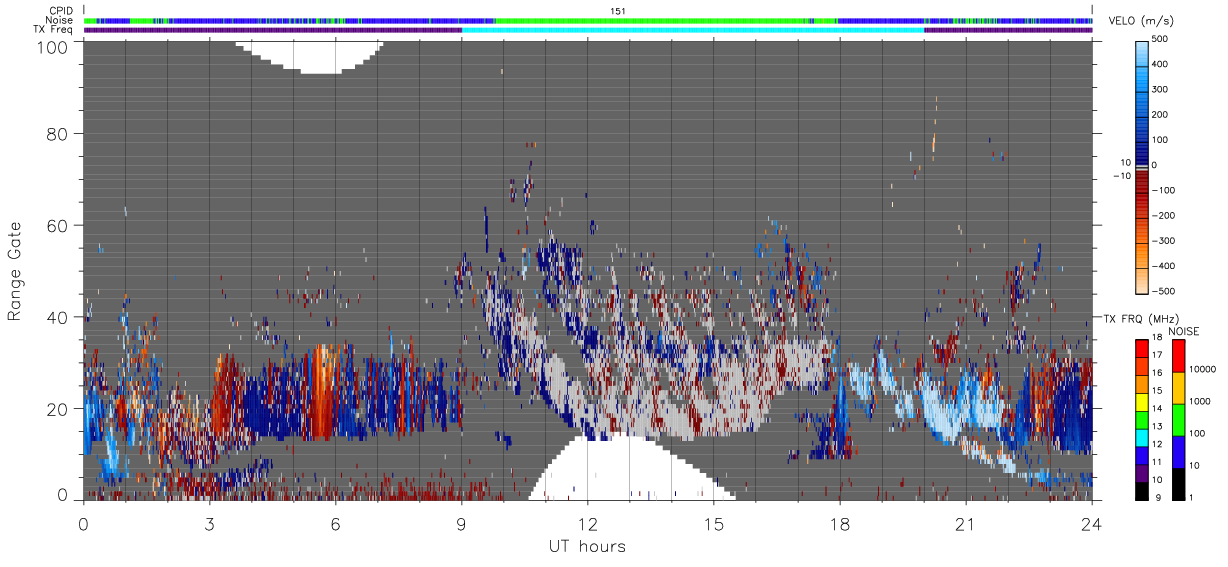This screenshot has height=567, width=1228.
Task: Click TX frequency label "9" in legend
Action: point(1156,497)
